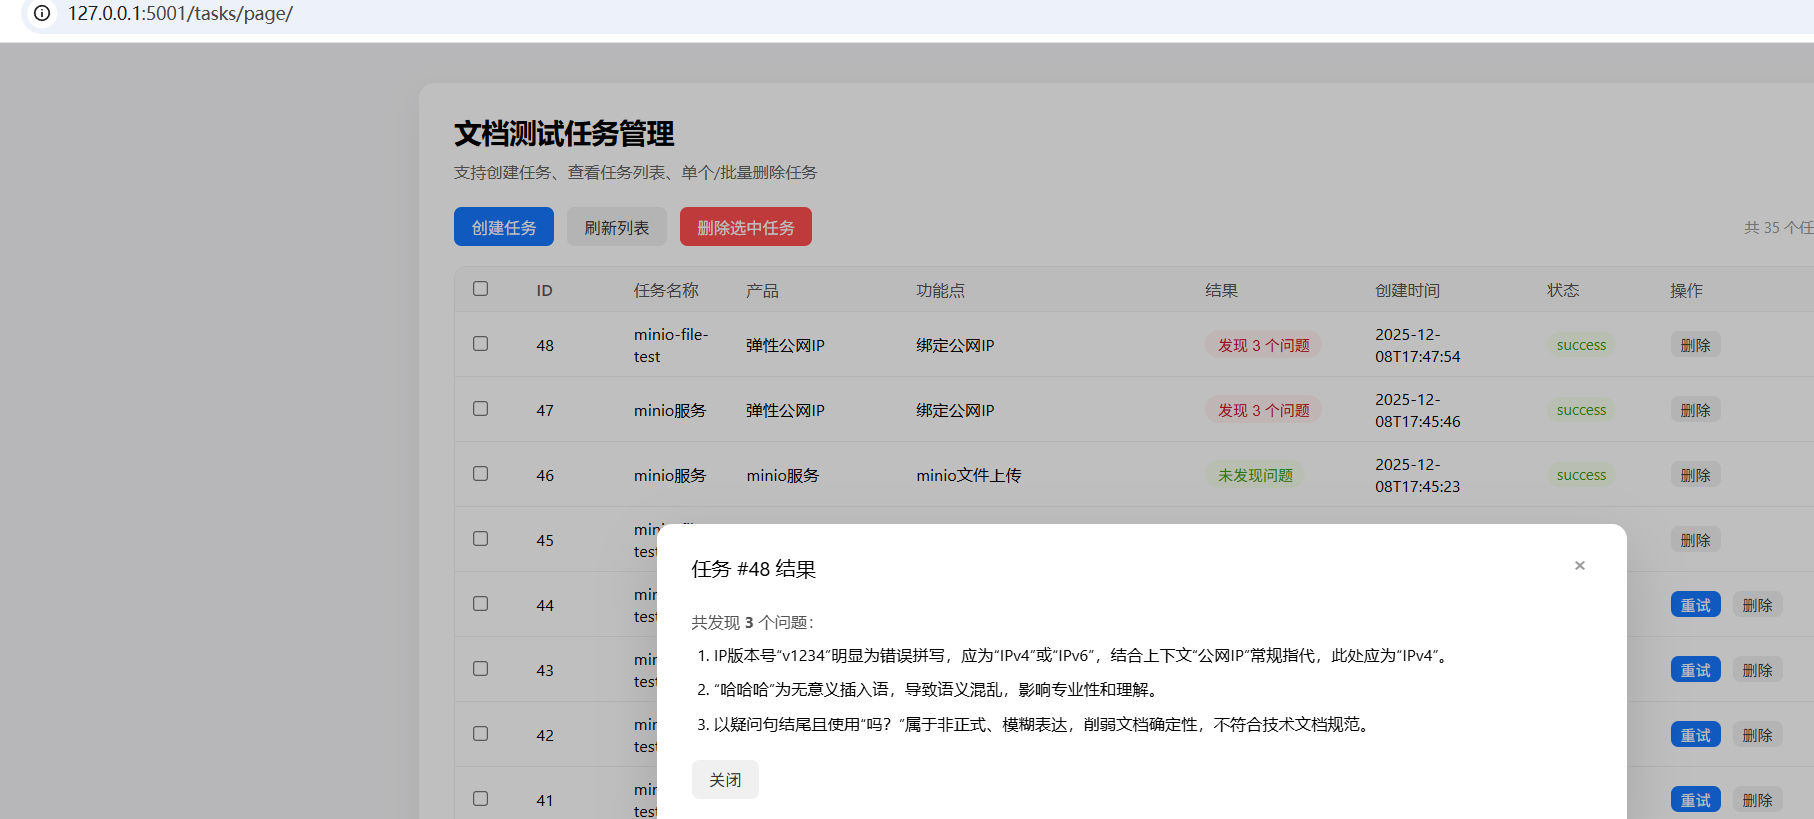Viewport: 1814px width, 819px height.
Task: Click the site info icon in address bar
Action: [42, 14]
